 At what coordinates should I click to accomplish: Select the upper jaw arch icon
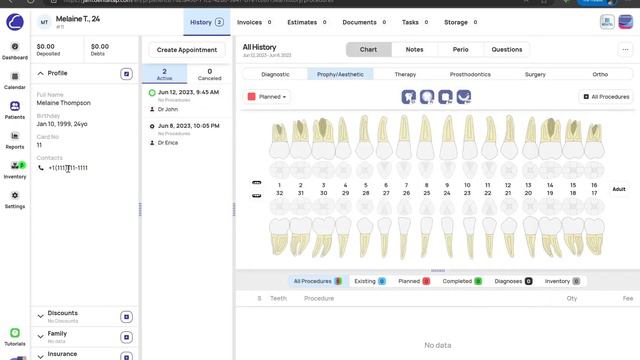(256, 182)
